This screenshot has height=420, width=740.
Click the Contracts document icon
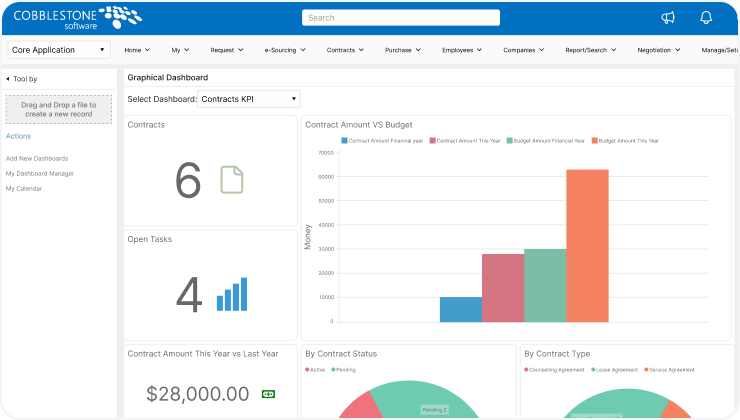[x=231, y=180]
